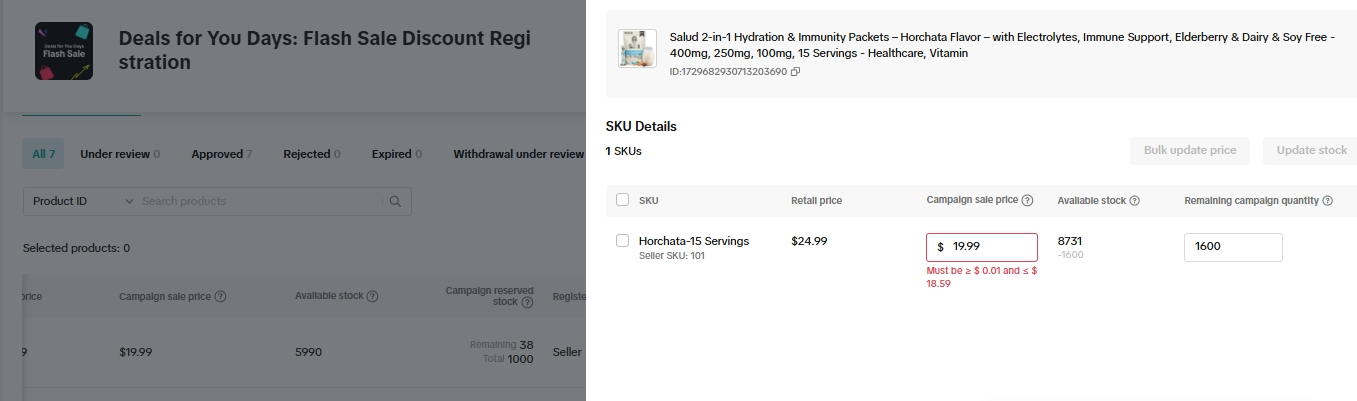
Task: Switch to the Under review tab
Action: (119, 154)
